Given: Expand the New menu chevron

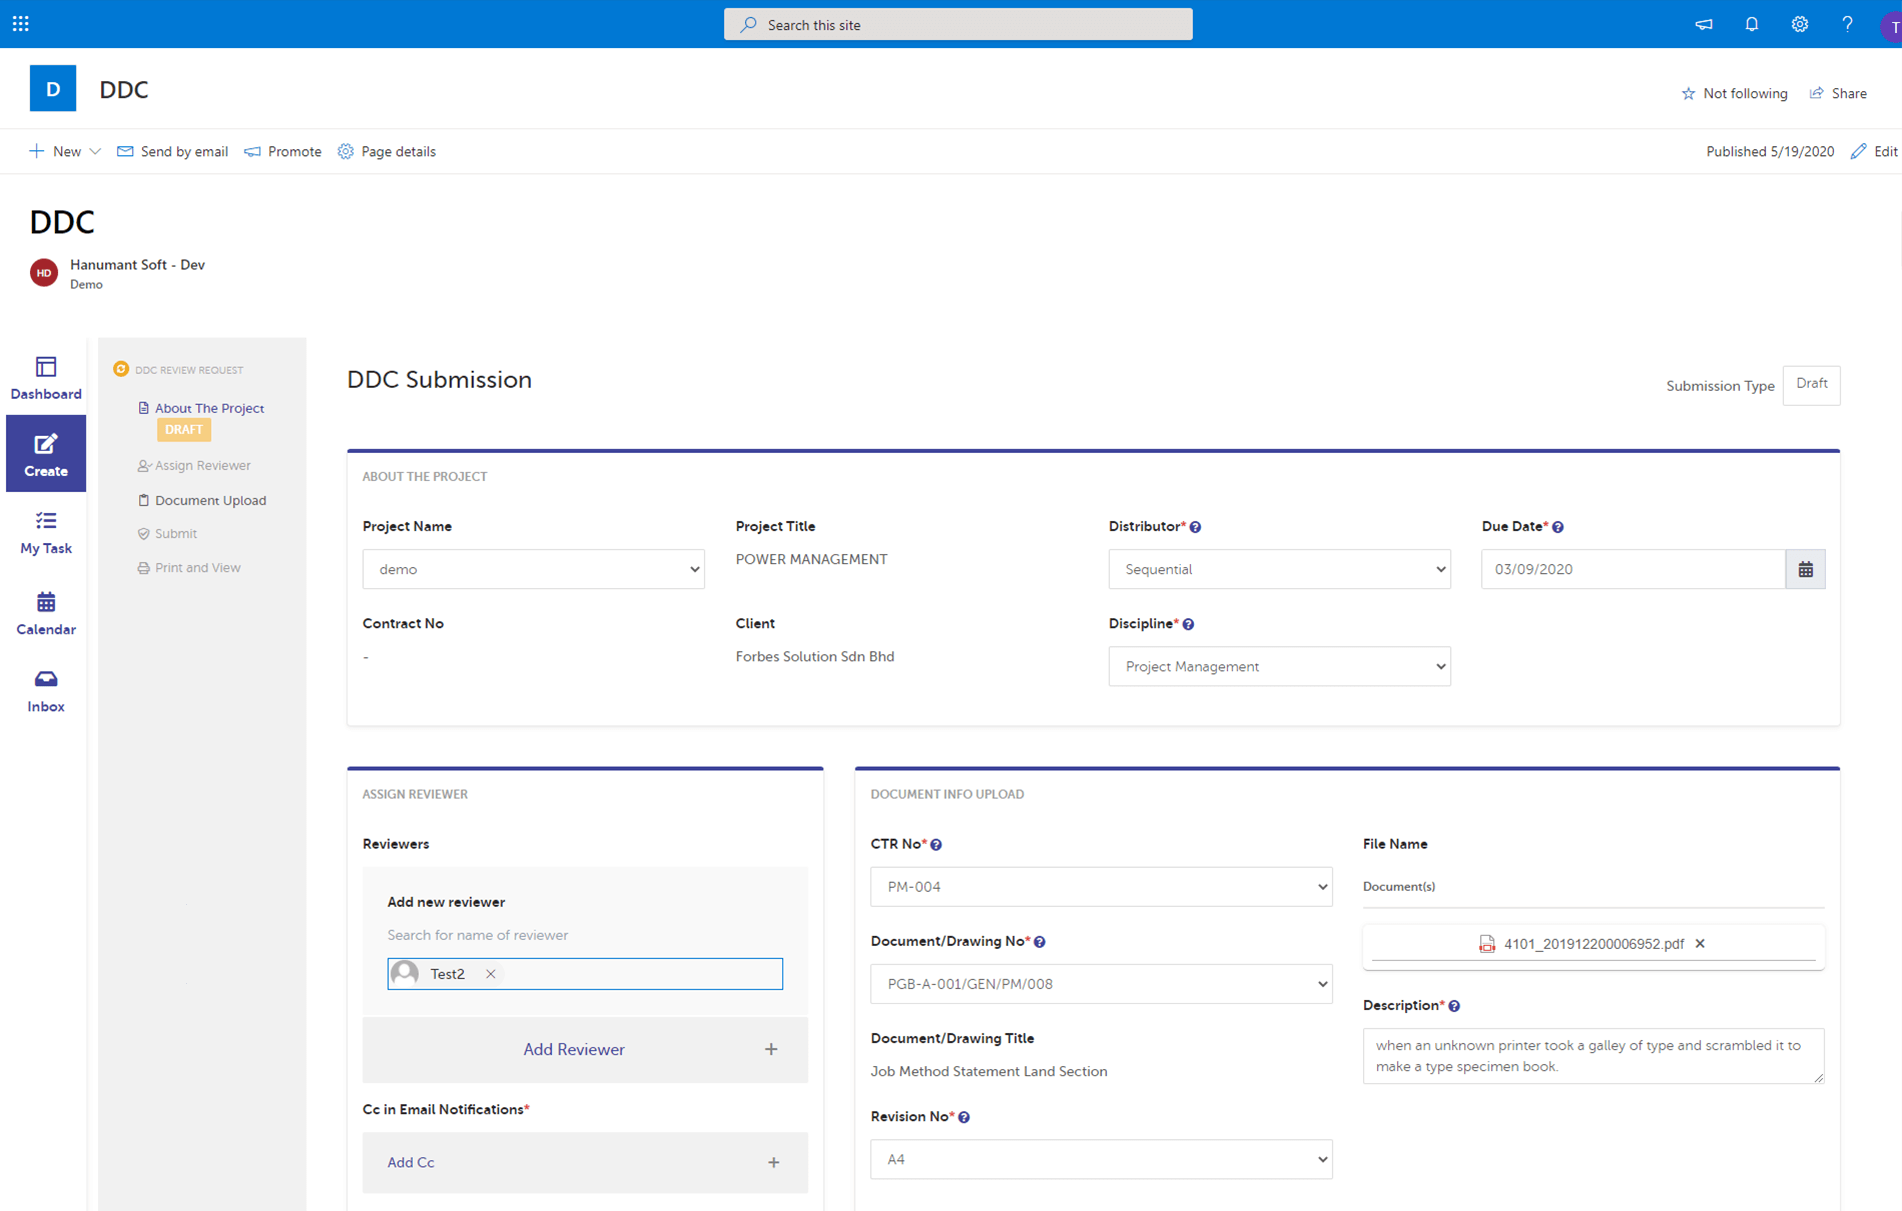Looking at the screenshot, I should pyautogui.click(x=95, y=152).
